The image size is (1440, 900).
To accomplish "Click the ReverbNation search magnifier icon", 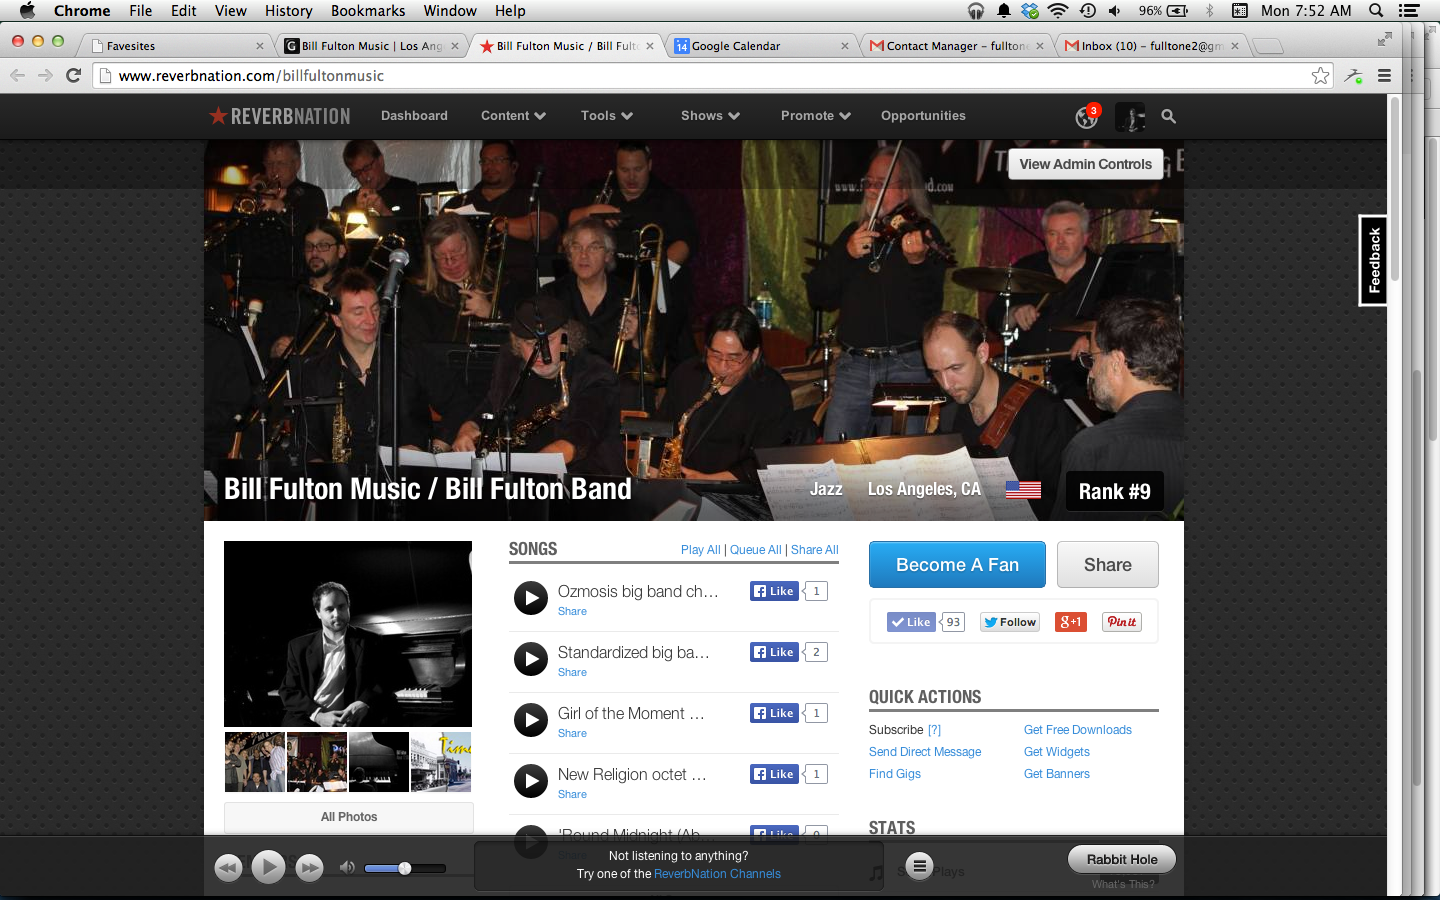I will 1168,116.
